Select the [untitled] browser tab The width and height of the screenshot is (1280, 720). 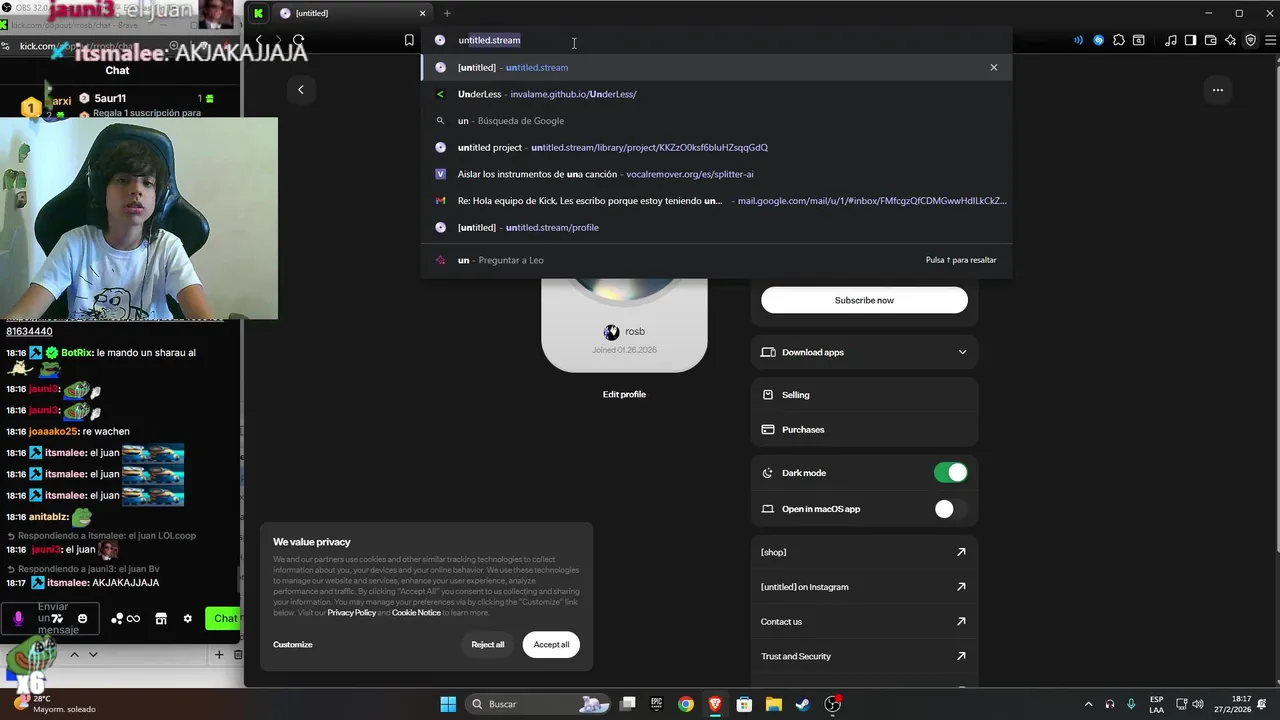point(352,13)
